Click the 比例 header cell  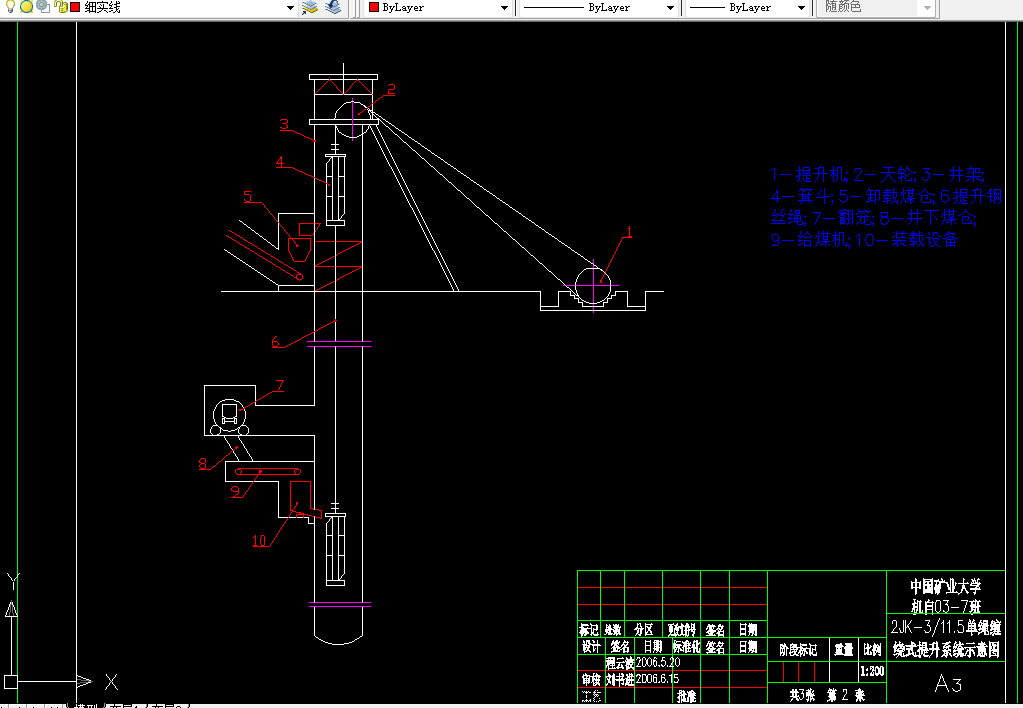(x=872, y=650)
